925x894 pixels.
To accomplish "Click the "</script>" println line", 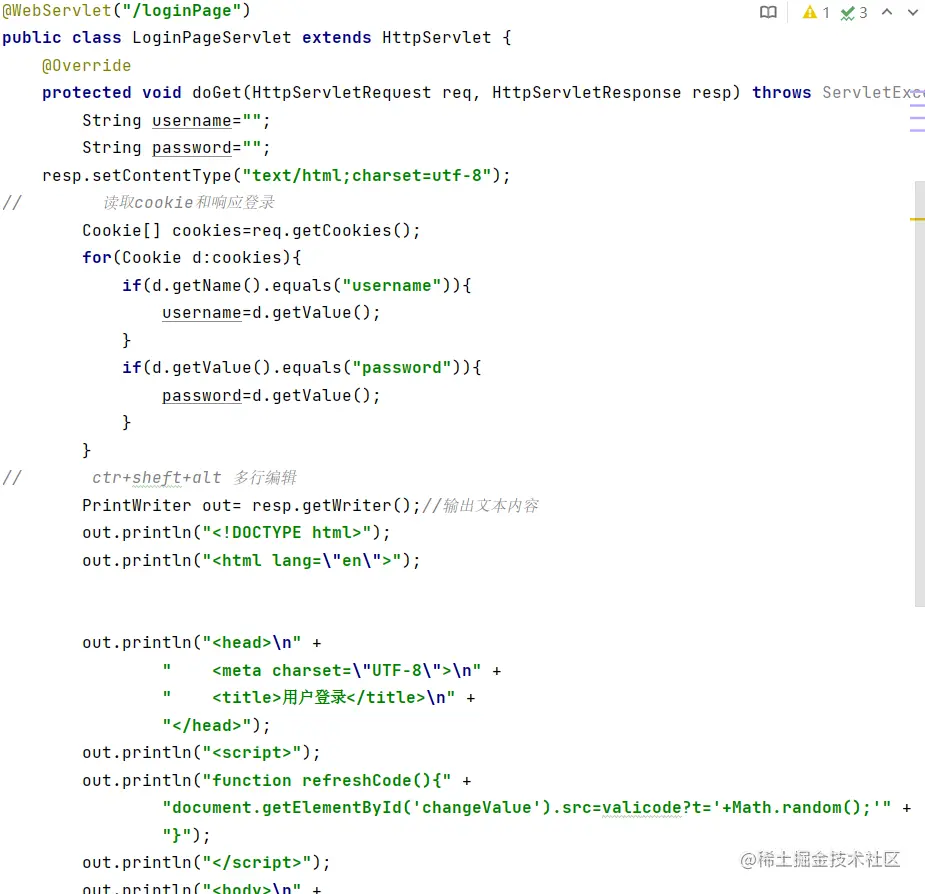I will pyautogui.click(x=206, y=863).
